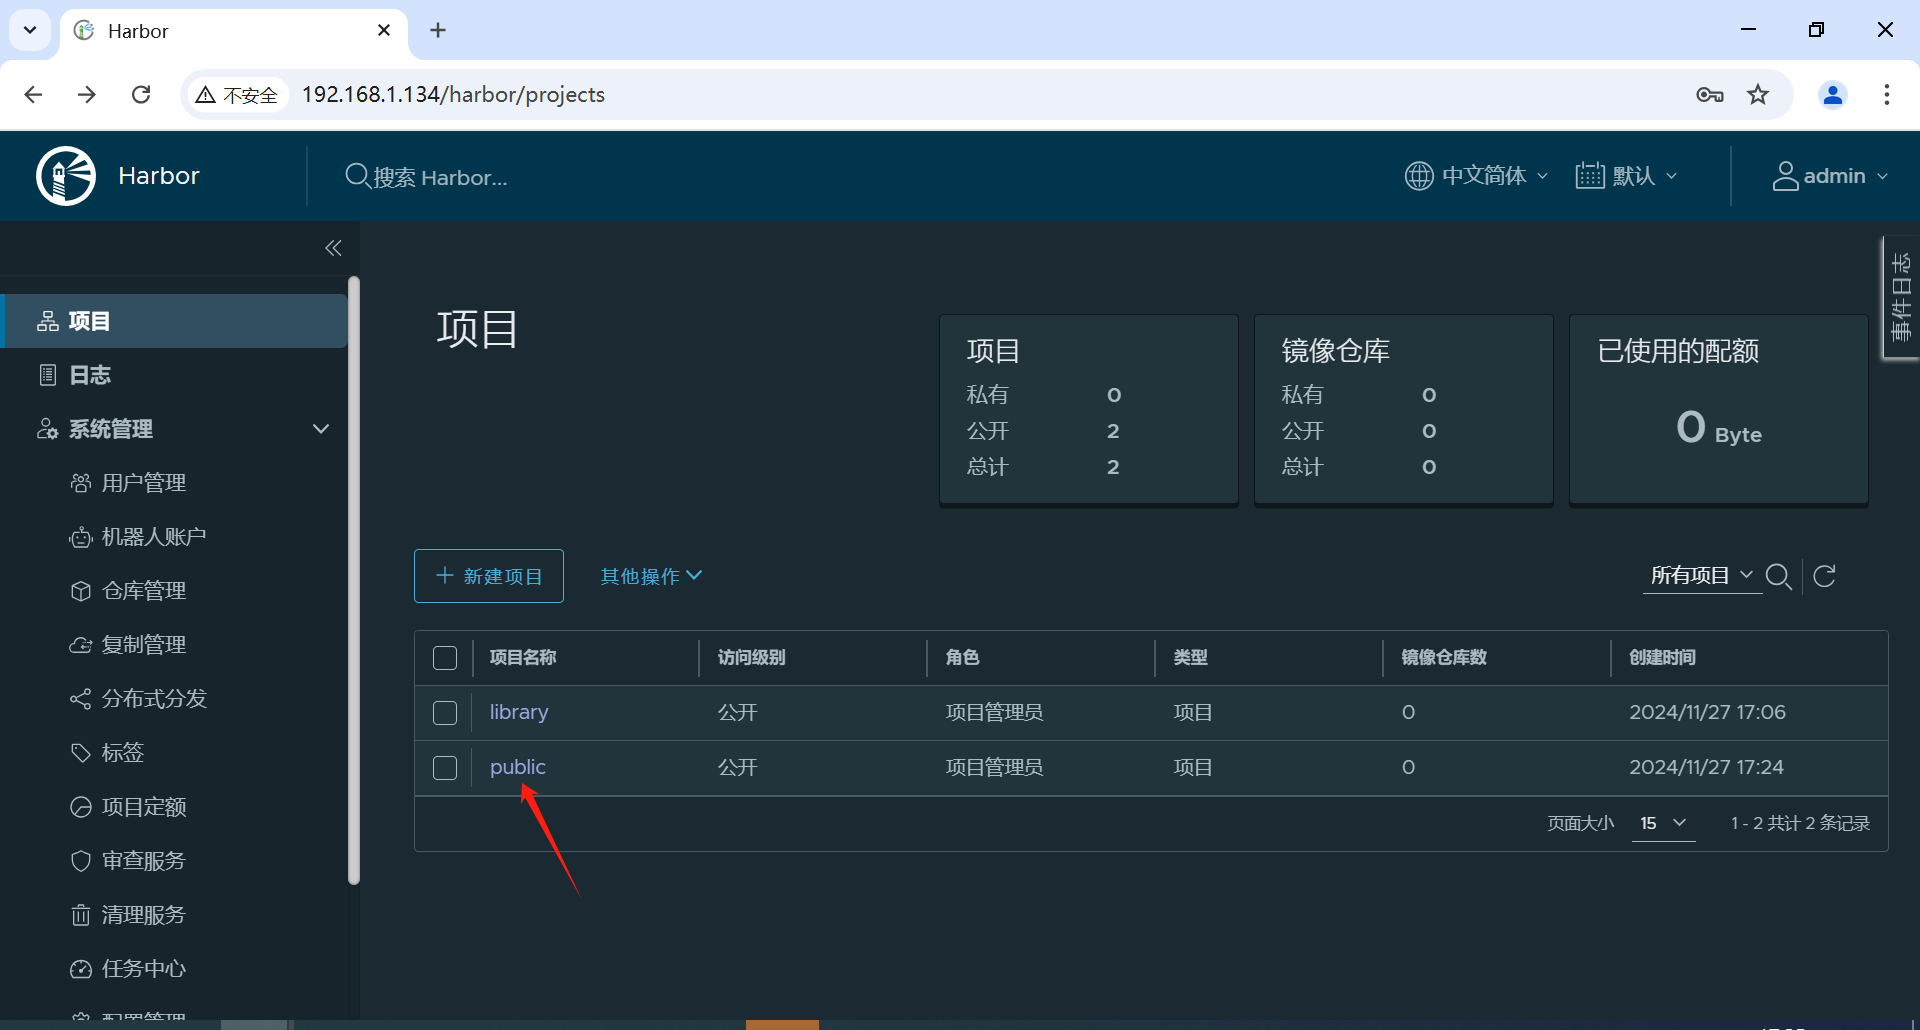Open the Chrome profile avatar
The image size is (1920, 1030).
(x=1833, y=95)
